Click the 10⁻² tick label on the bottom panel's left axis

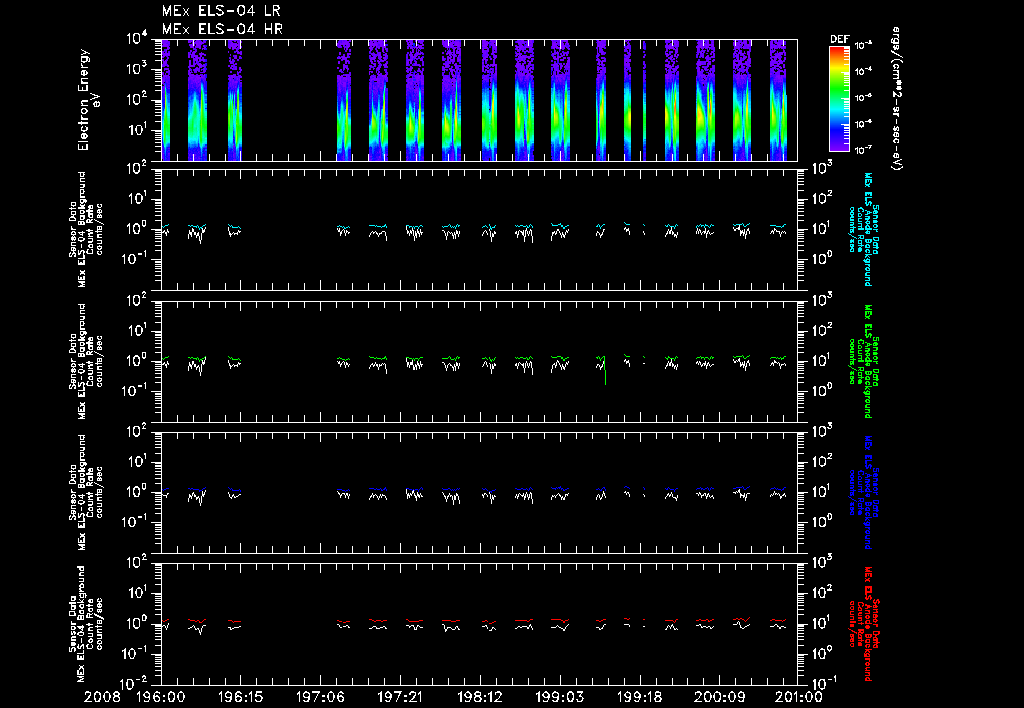135,684
